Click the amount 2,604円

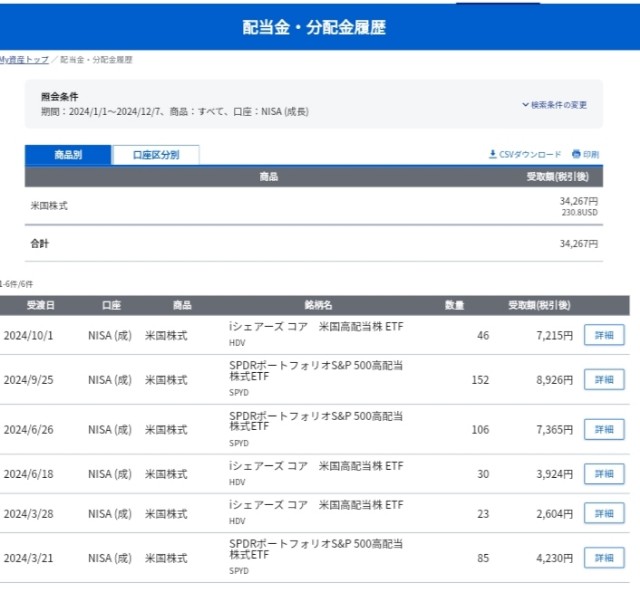(x=554, y=514)
